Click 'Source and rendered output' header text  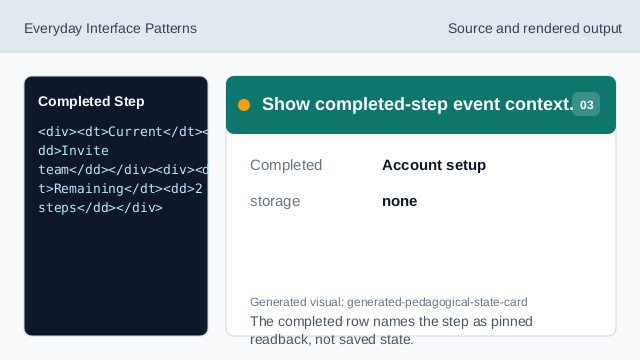click(535, 28)
